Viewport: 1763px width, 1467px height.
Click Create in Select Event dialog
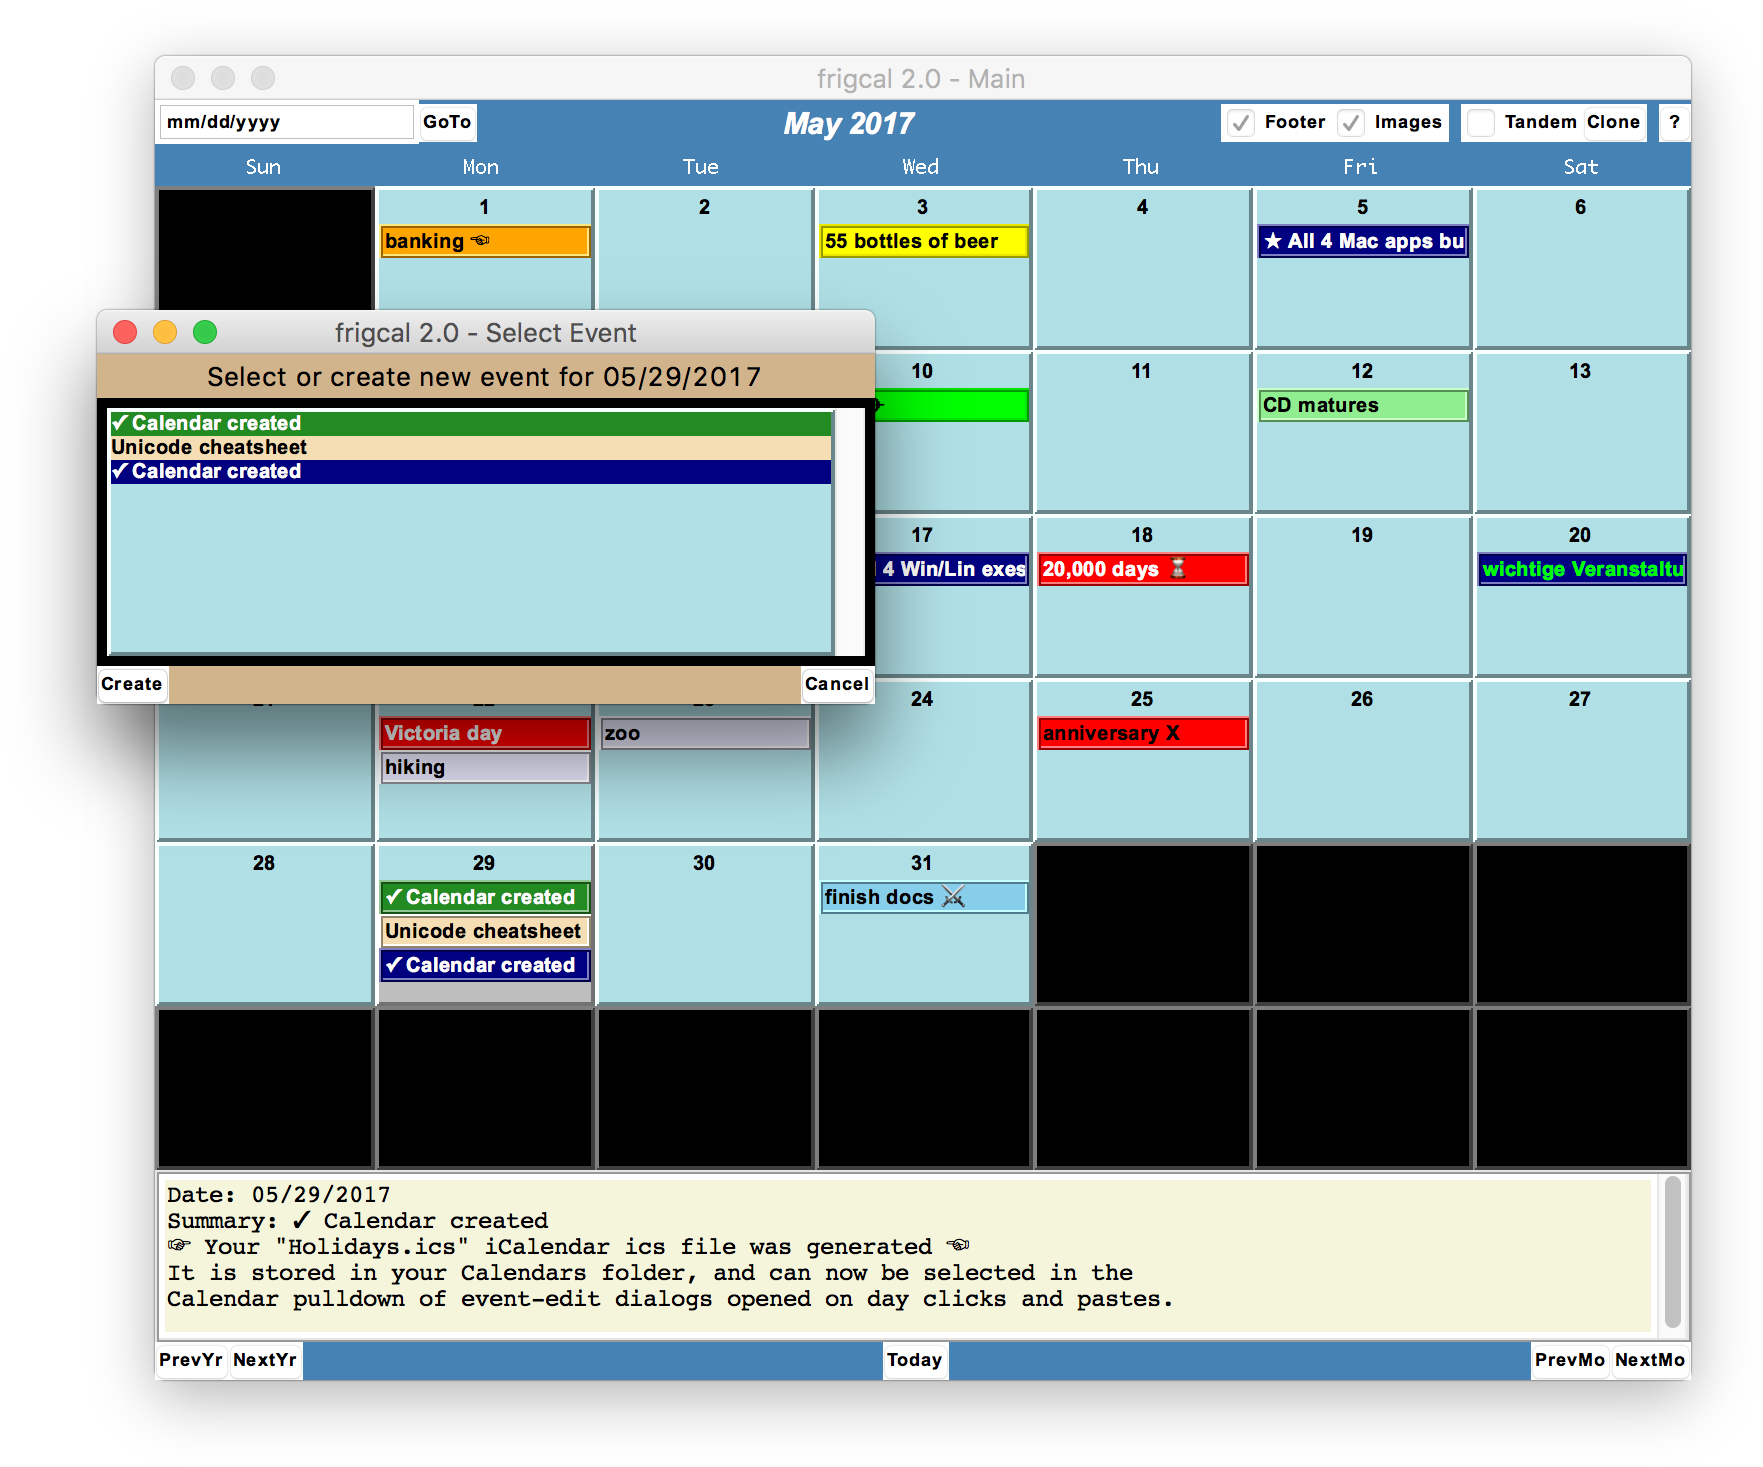click(132, 684)
